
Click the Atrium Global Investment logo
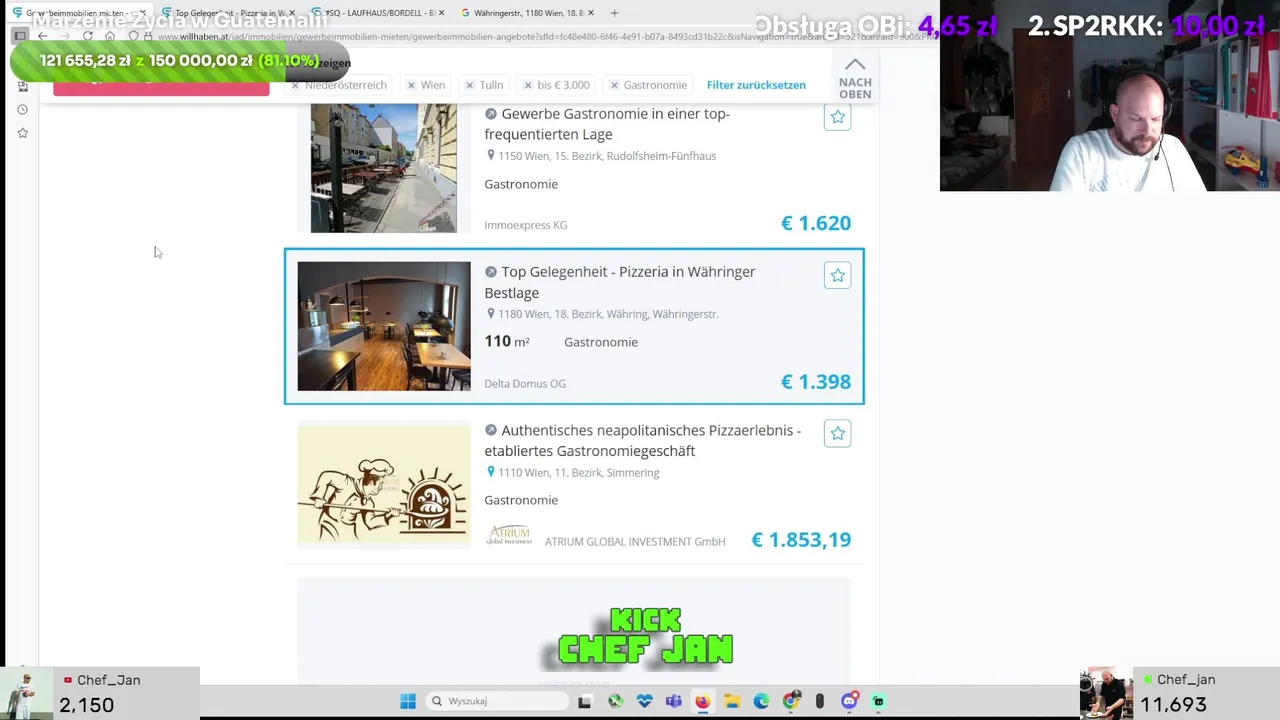(509, 535)
